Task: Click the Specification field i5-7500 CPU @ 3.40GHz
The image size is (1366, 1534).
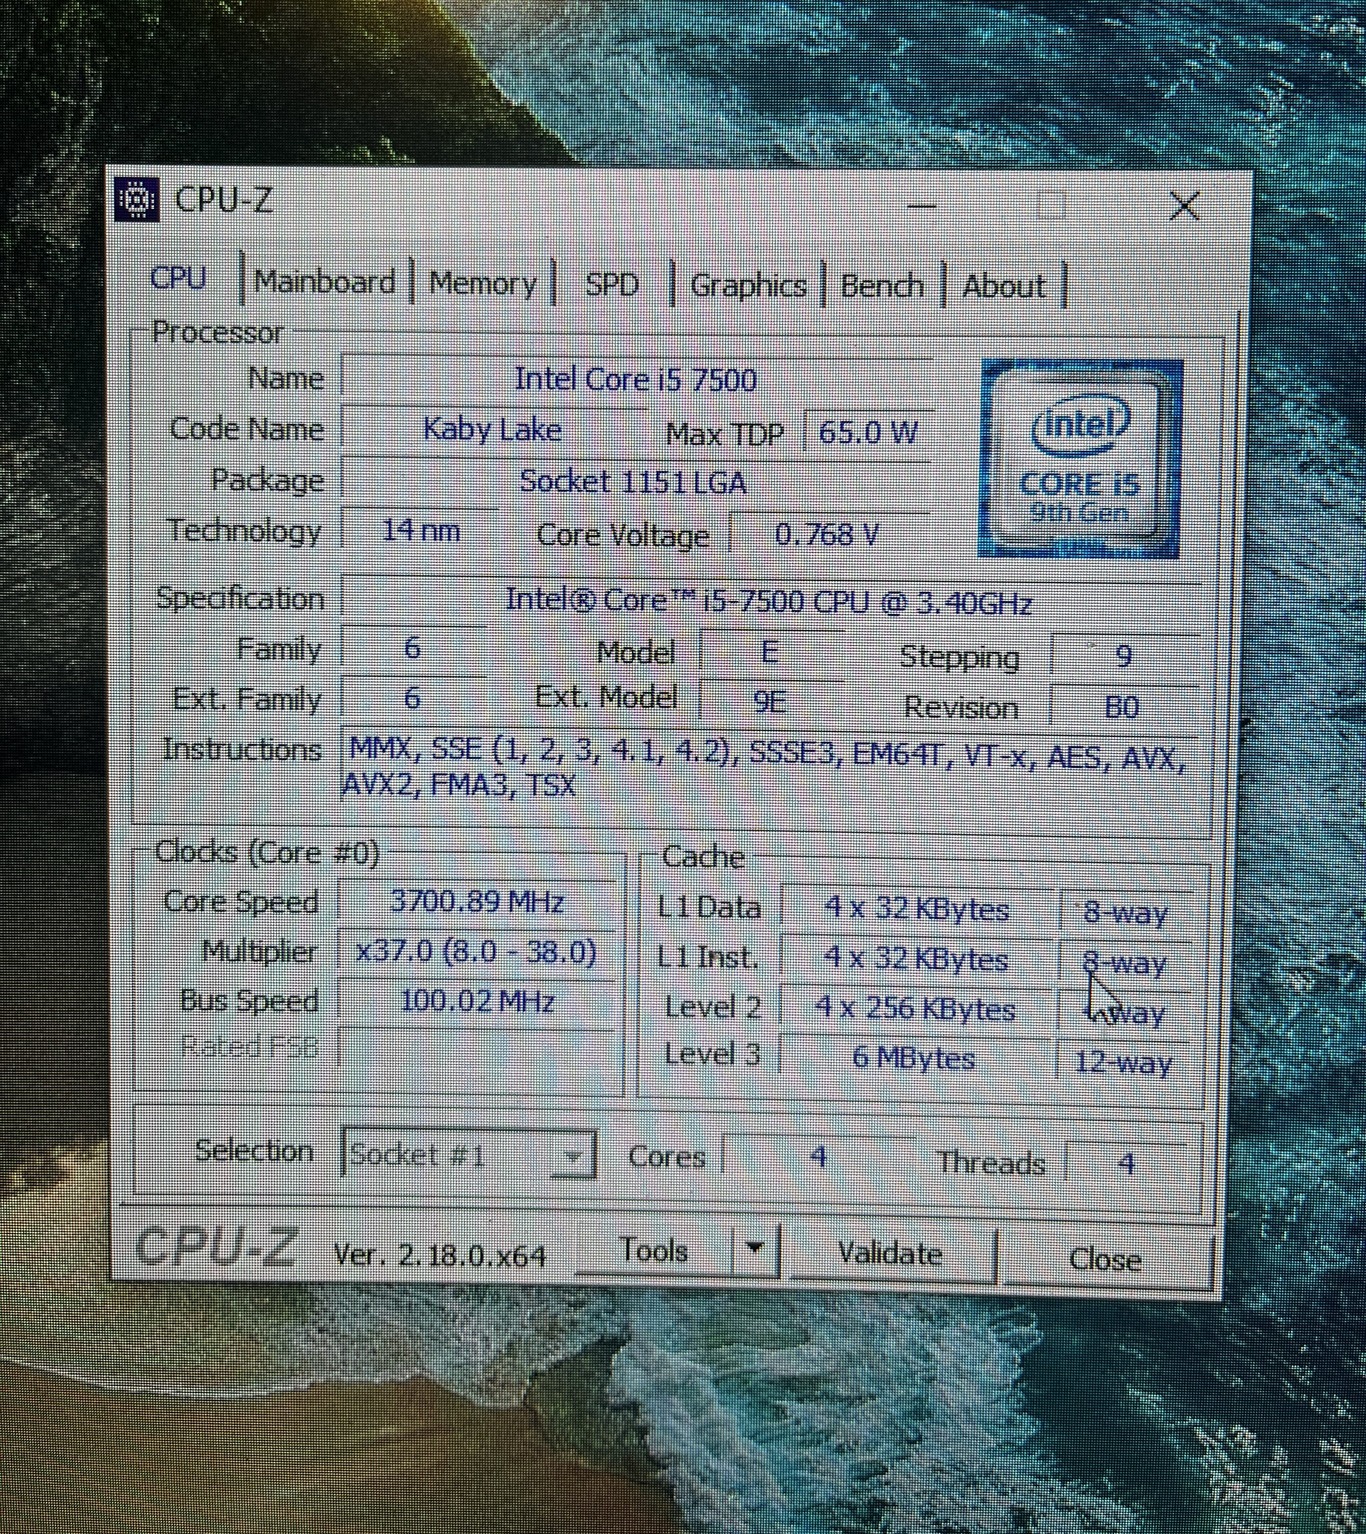Action: coord(771,600)
